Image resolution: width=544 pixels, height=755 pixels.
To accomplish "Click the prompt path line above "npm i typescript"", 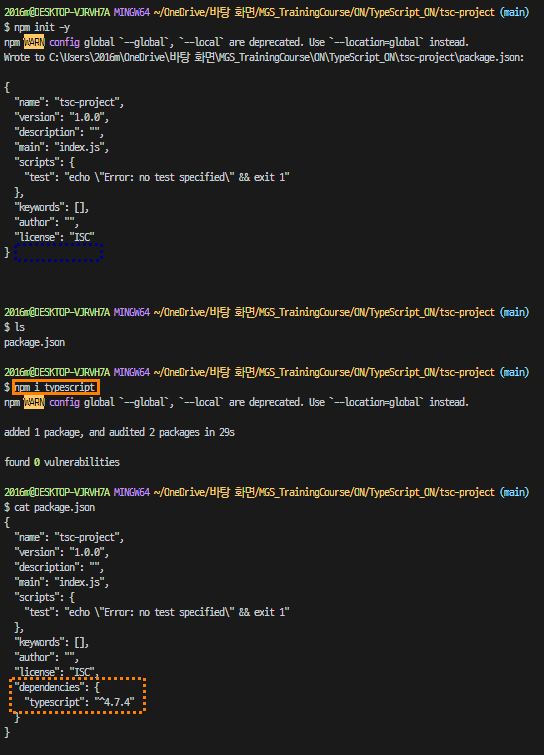I will pos(266,372).
